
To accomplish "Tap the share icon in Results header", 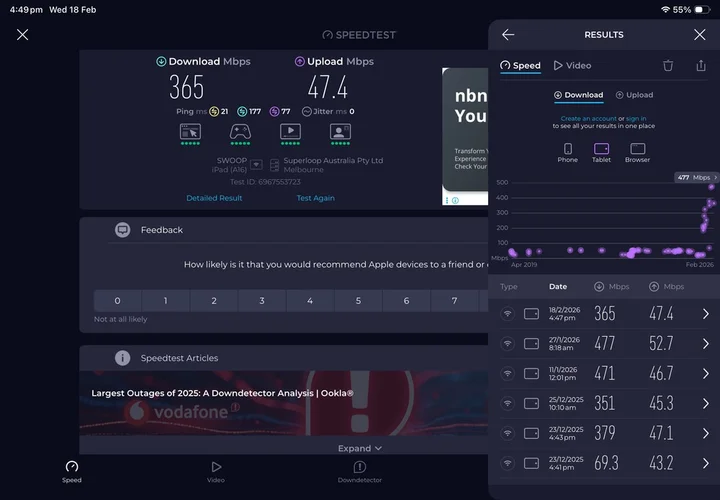I will point(700,66).
